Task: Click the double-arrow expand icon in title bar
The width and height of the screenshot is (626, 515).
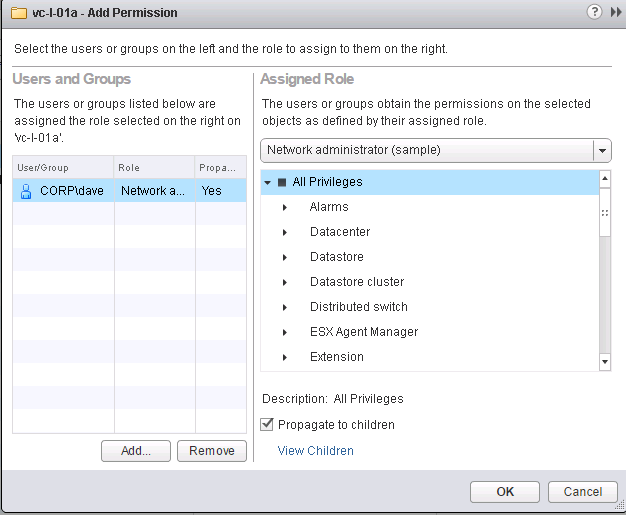Action: click(x=613, y=11)
